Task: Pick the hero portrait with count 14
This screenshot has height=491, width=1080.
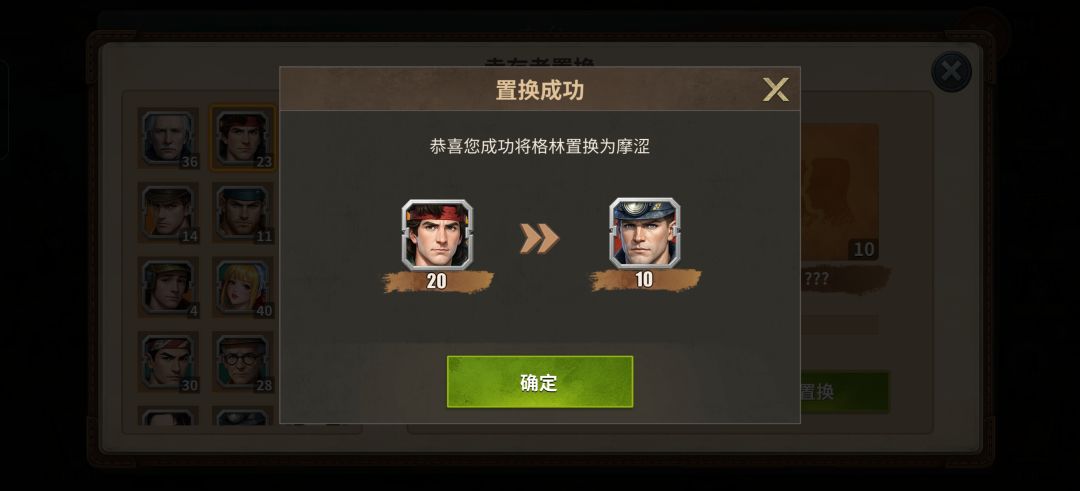Action: (168, 212)
